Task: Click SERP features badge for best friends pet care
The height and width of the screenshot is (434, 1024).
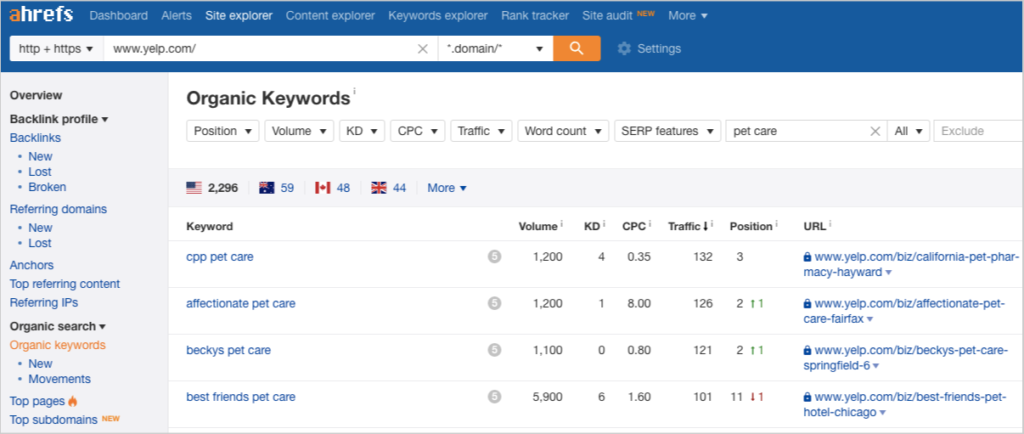Action: [x=494, y=397]
